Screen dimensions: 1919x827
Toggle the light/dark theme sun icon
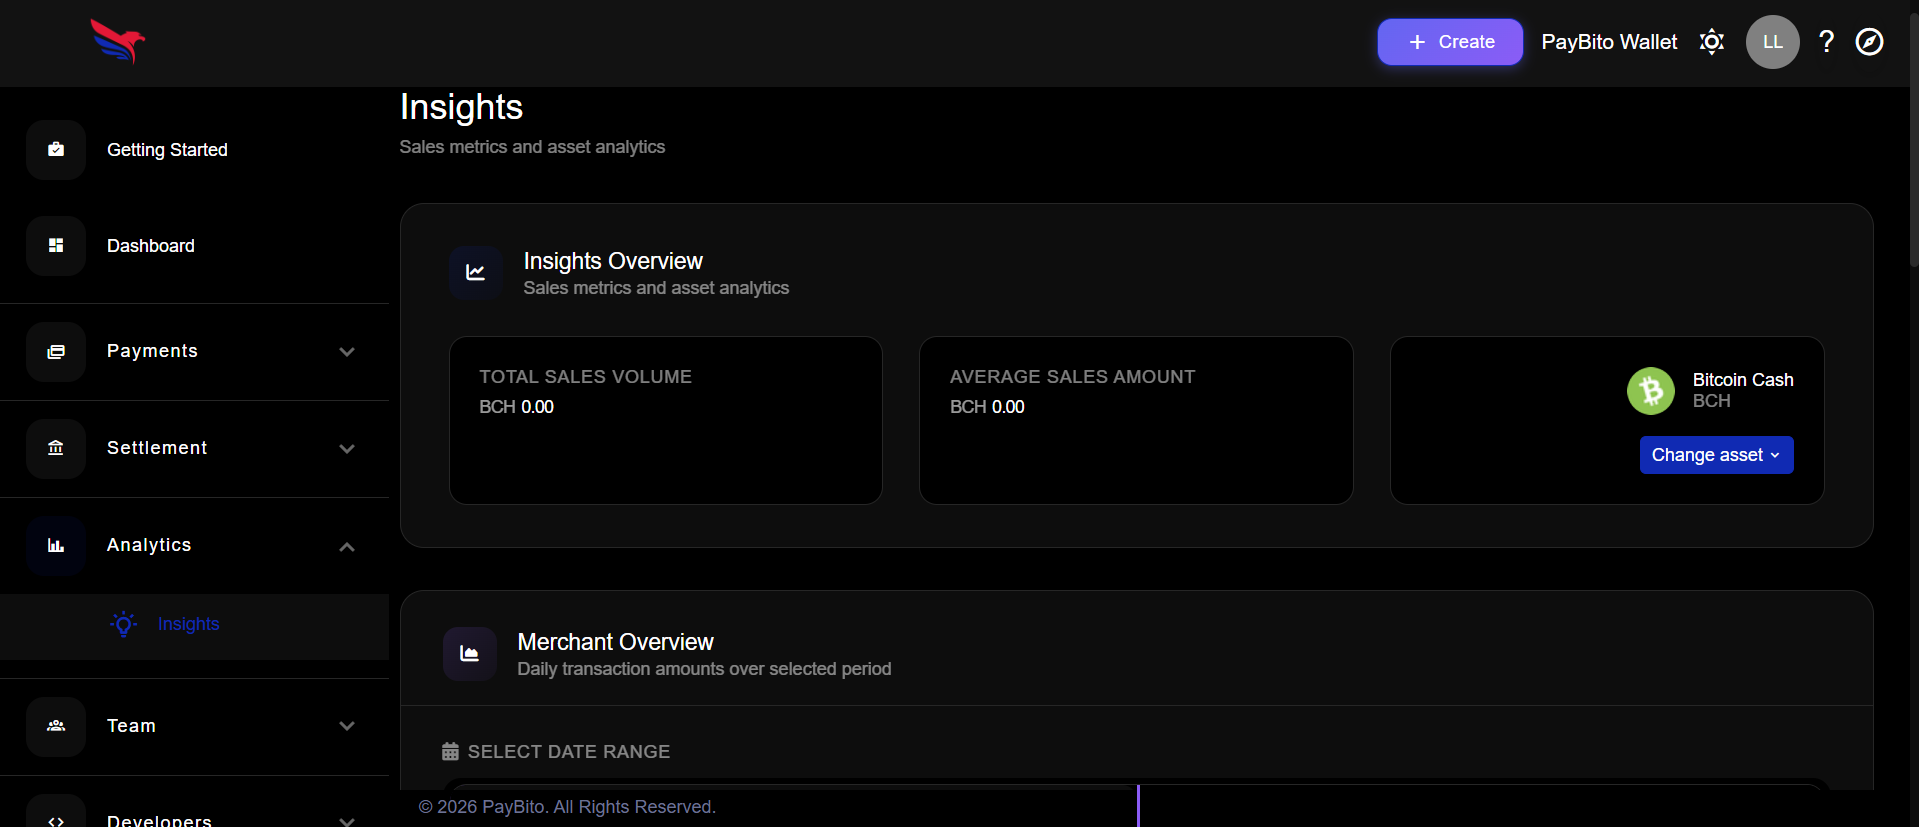(x=1711, y=42)
